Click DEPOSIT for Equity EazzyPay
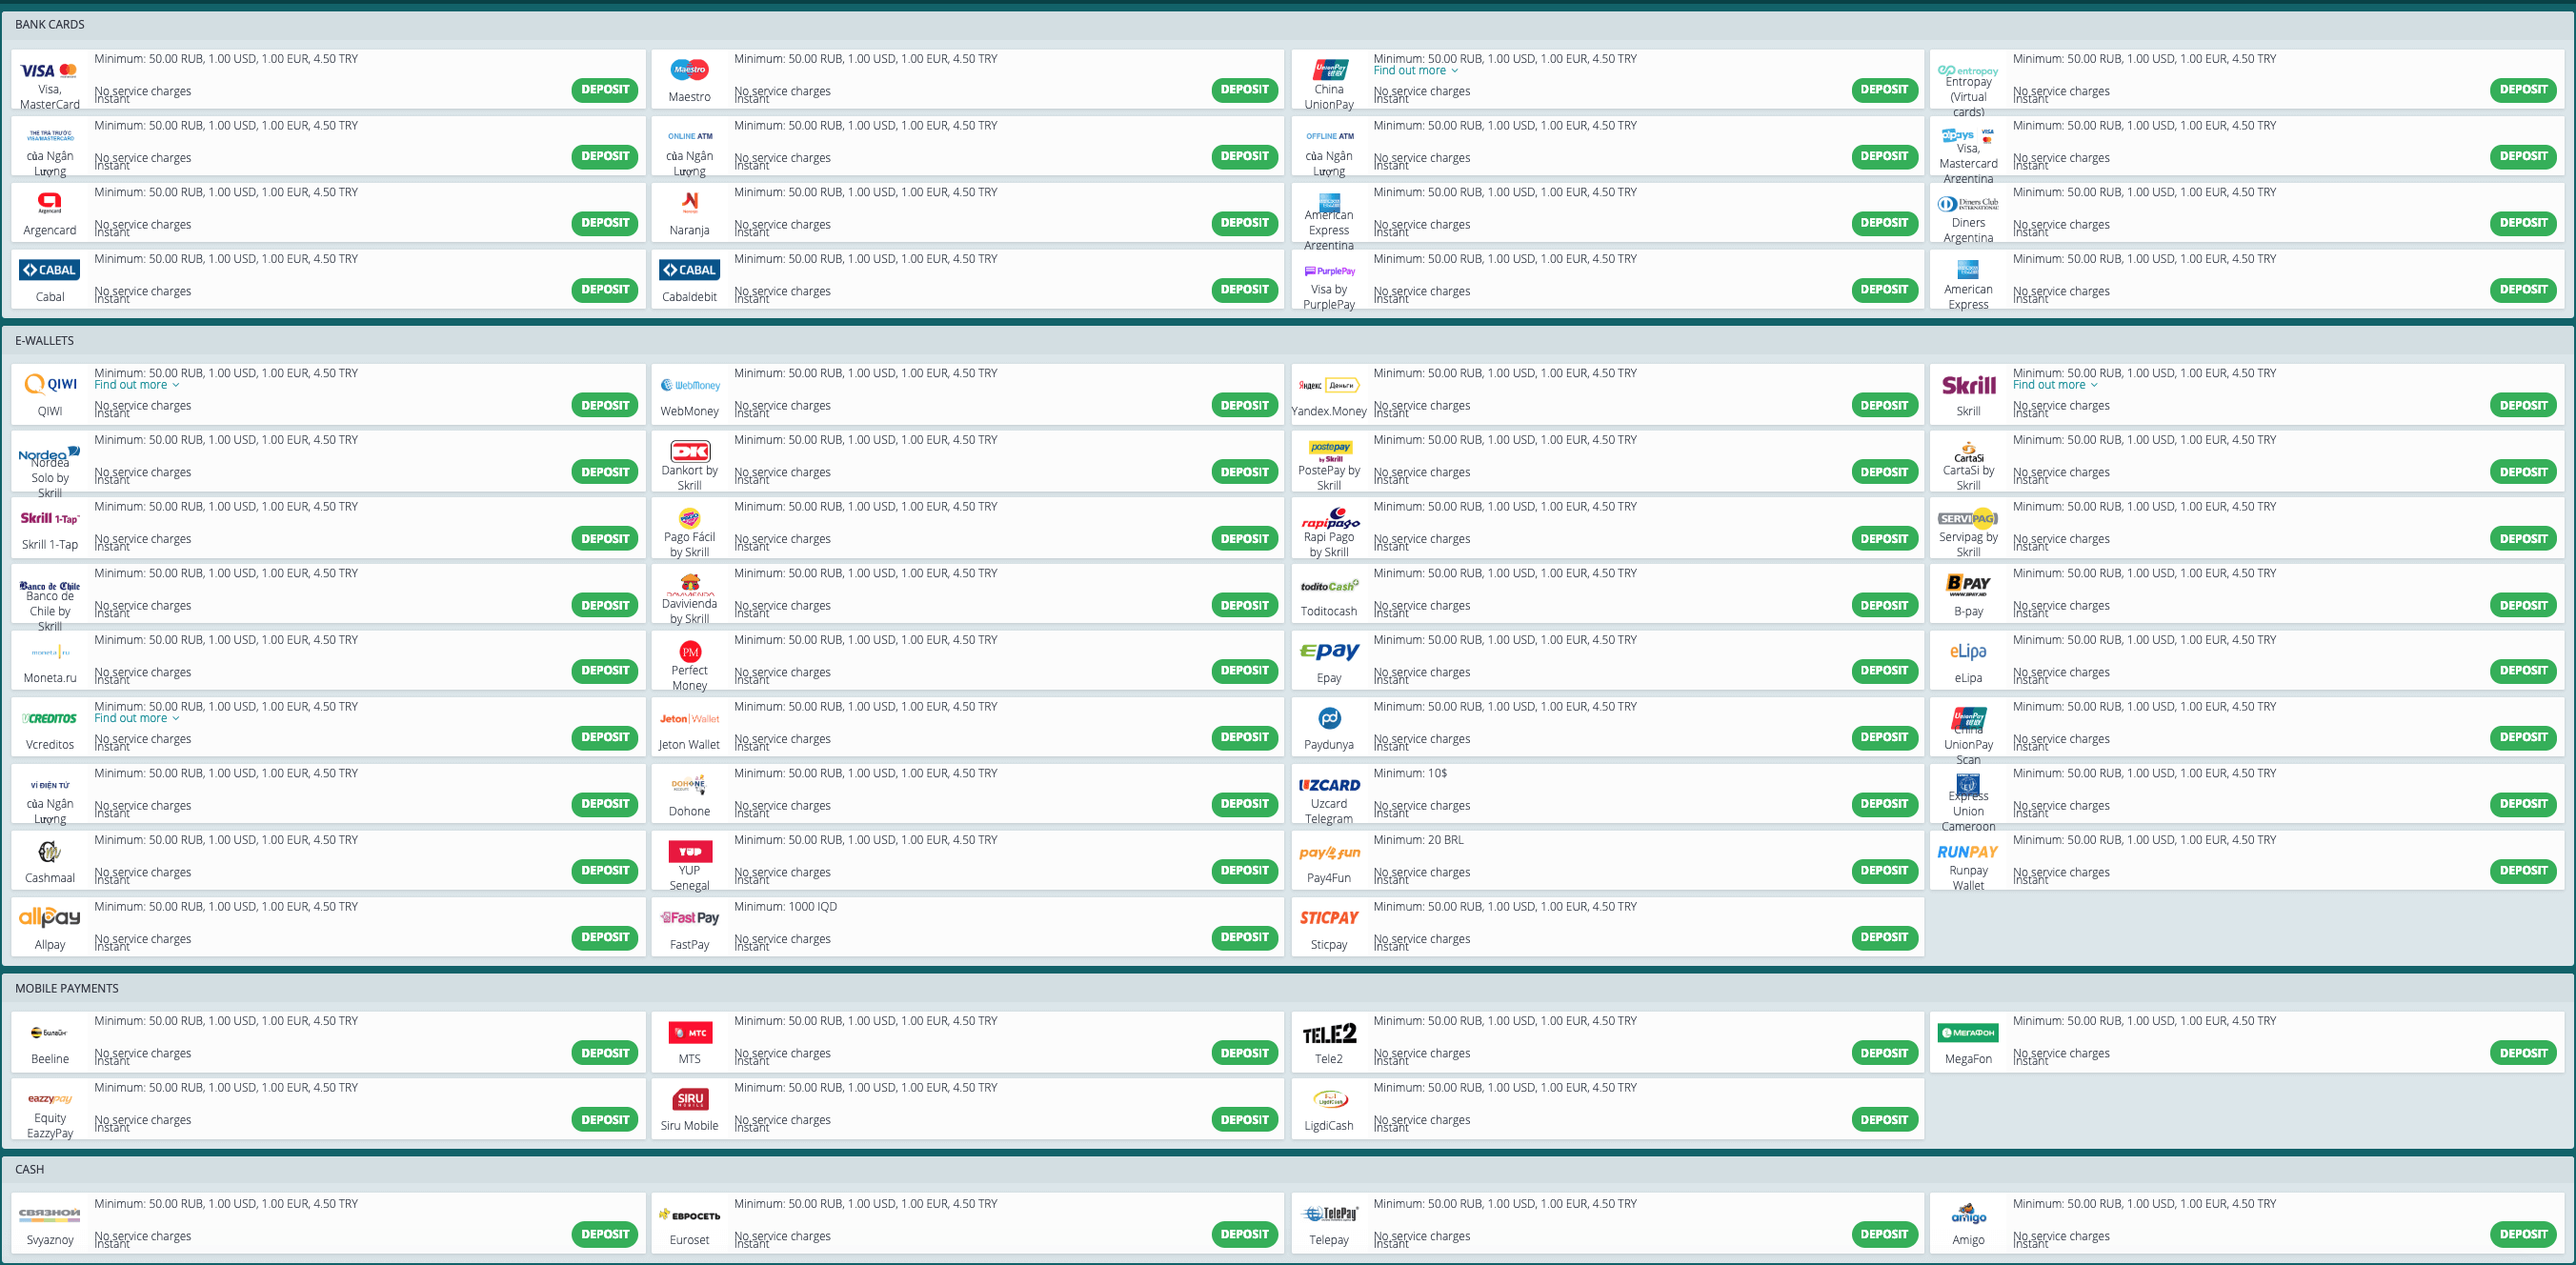This screenshot has width=2576, height=1265. tap(605, 1120)
